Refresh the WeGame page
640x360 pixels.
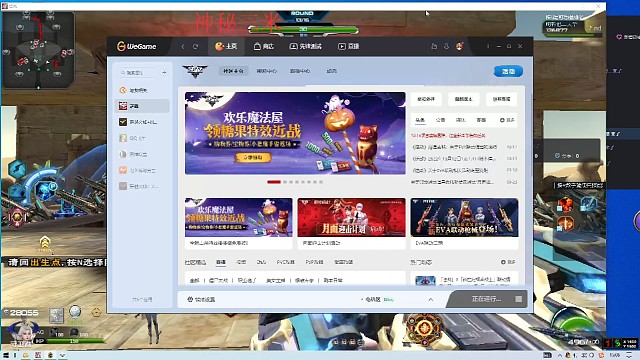(x=196, y=47)
